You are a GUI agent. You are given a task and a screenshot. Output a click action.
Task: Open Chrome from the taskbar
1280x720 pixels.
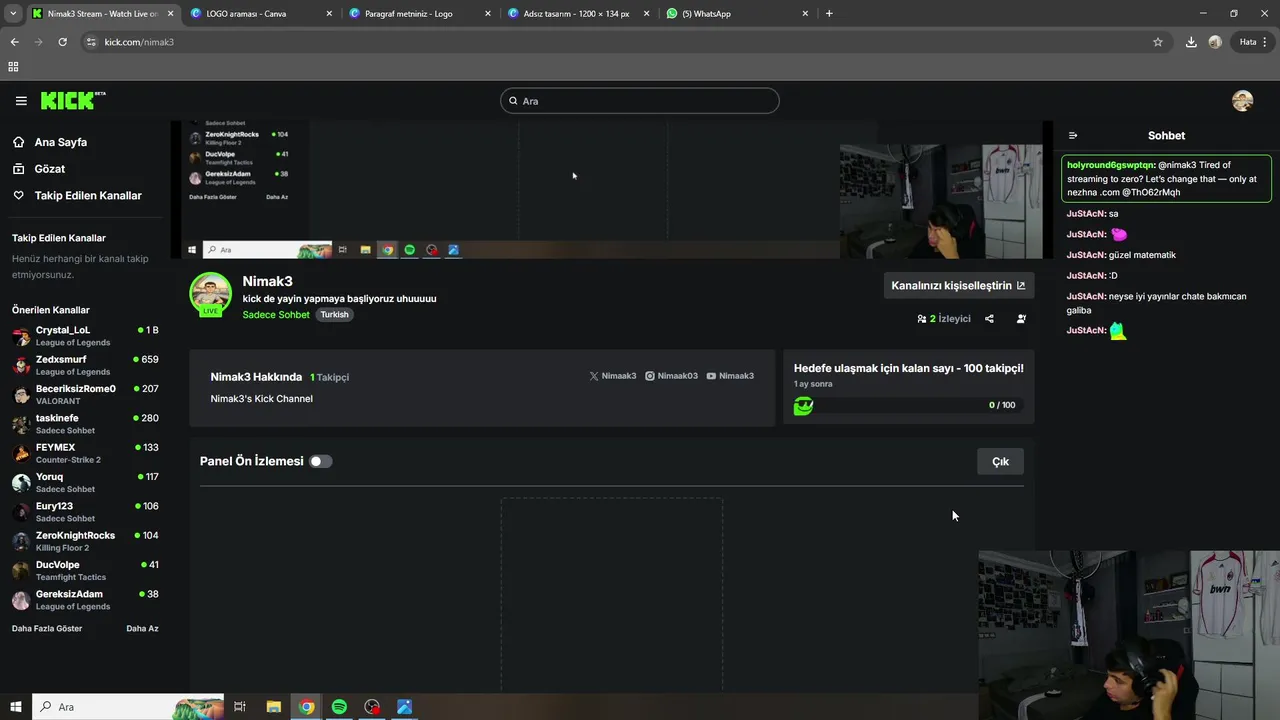pyautogui.click(x=306, y=707)
